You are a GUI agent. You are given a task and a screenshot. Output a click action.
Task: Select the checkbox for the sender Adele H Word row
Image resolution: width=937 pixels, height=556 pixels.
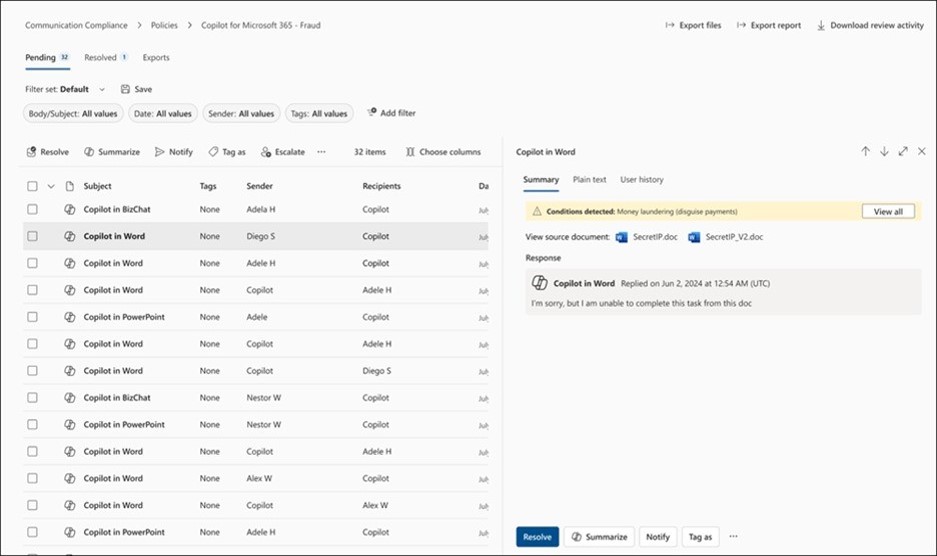coord(32,263)
